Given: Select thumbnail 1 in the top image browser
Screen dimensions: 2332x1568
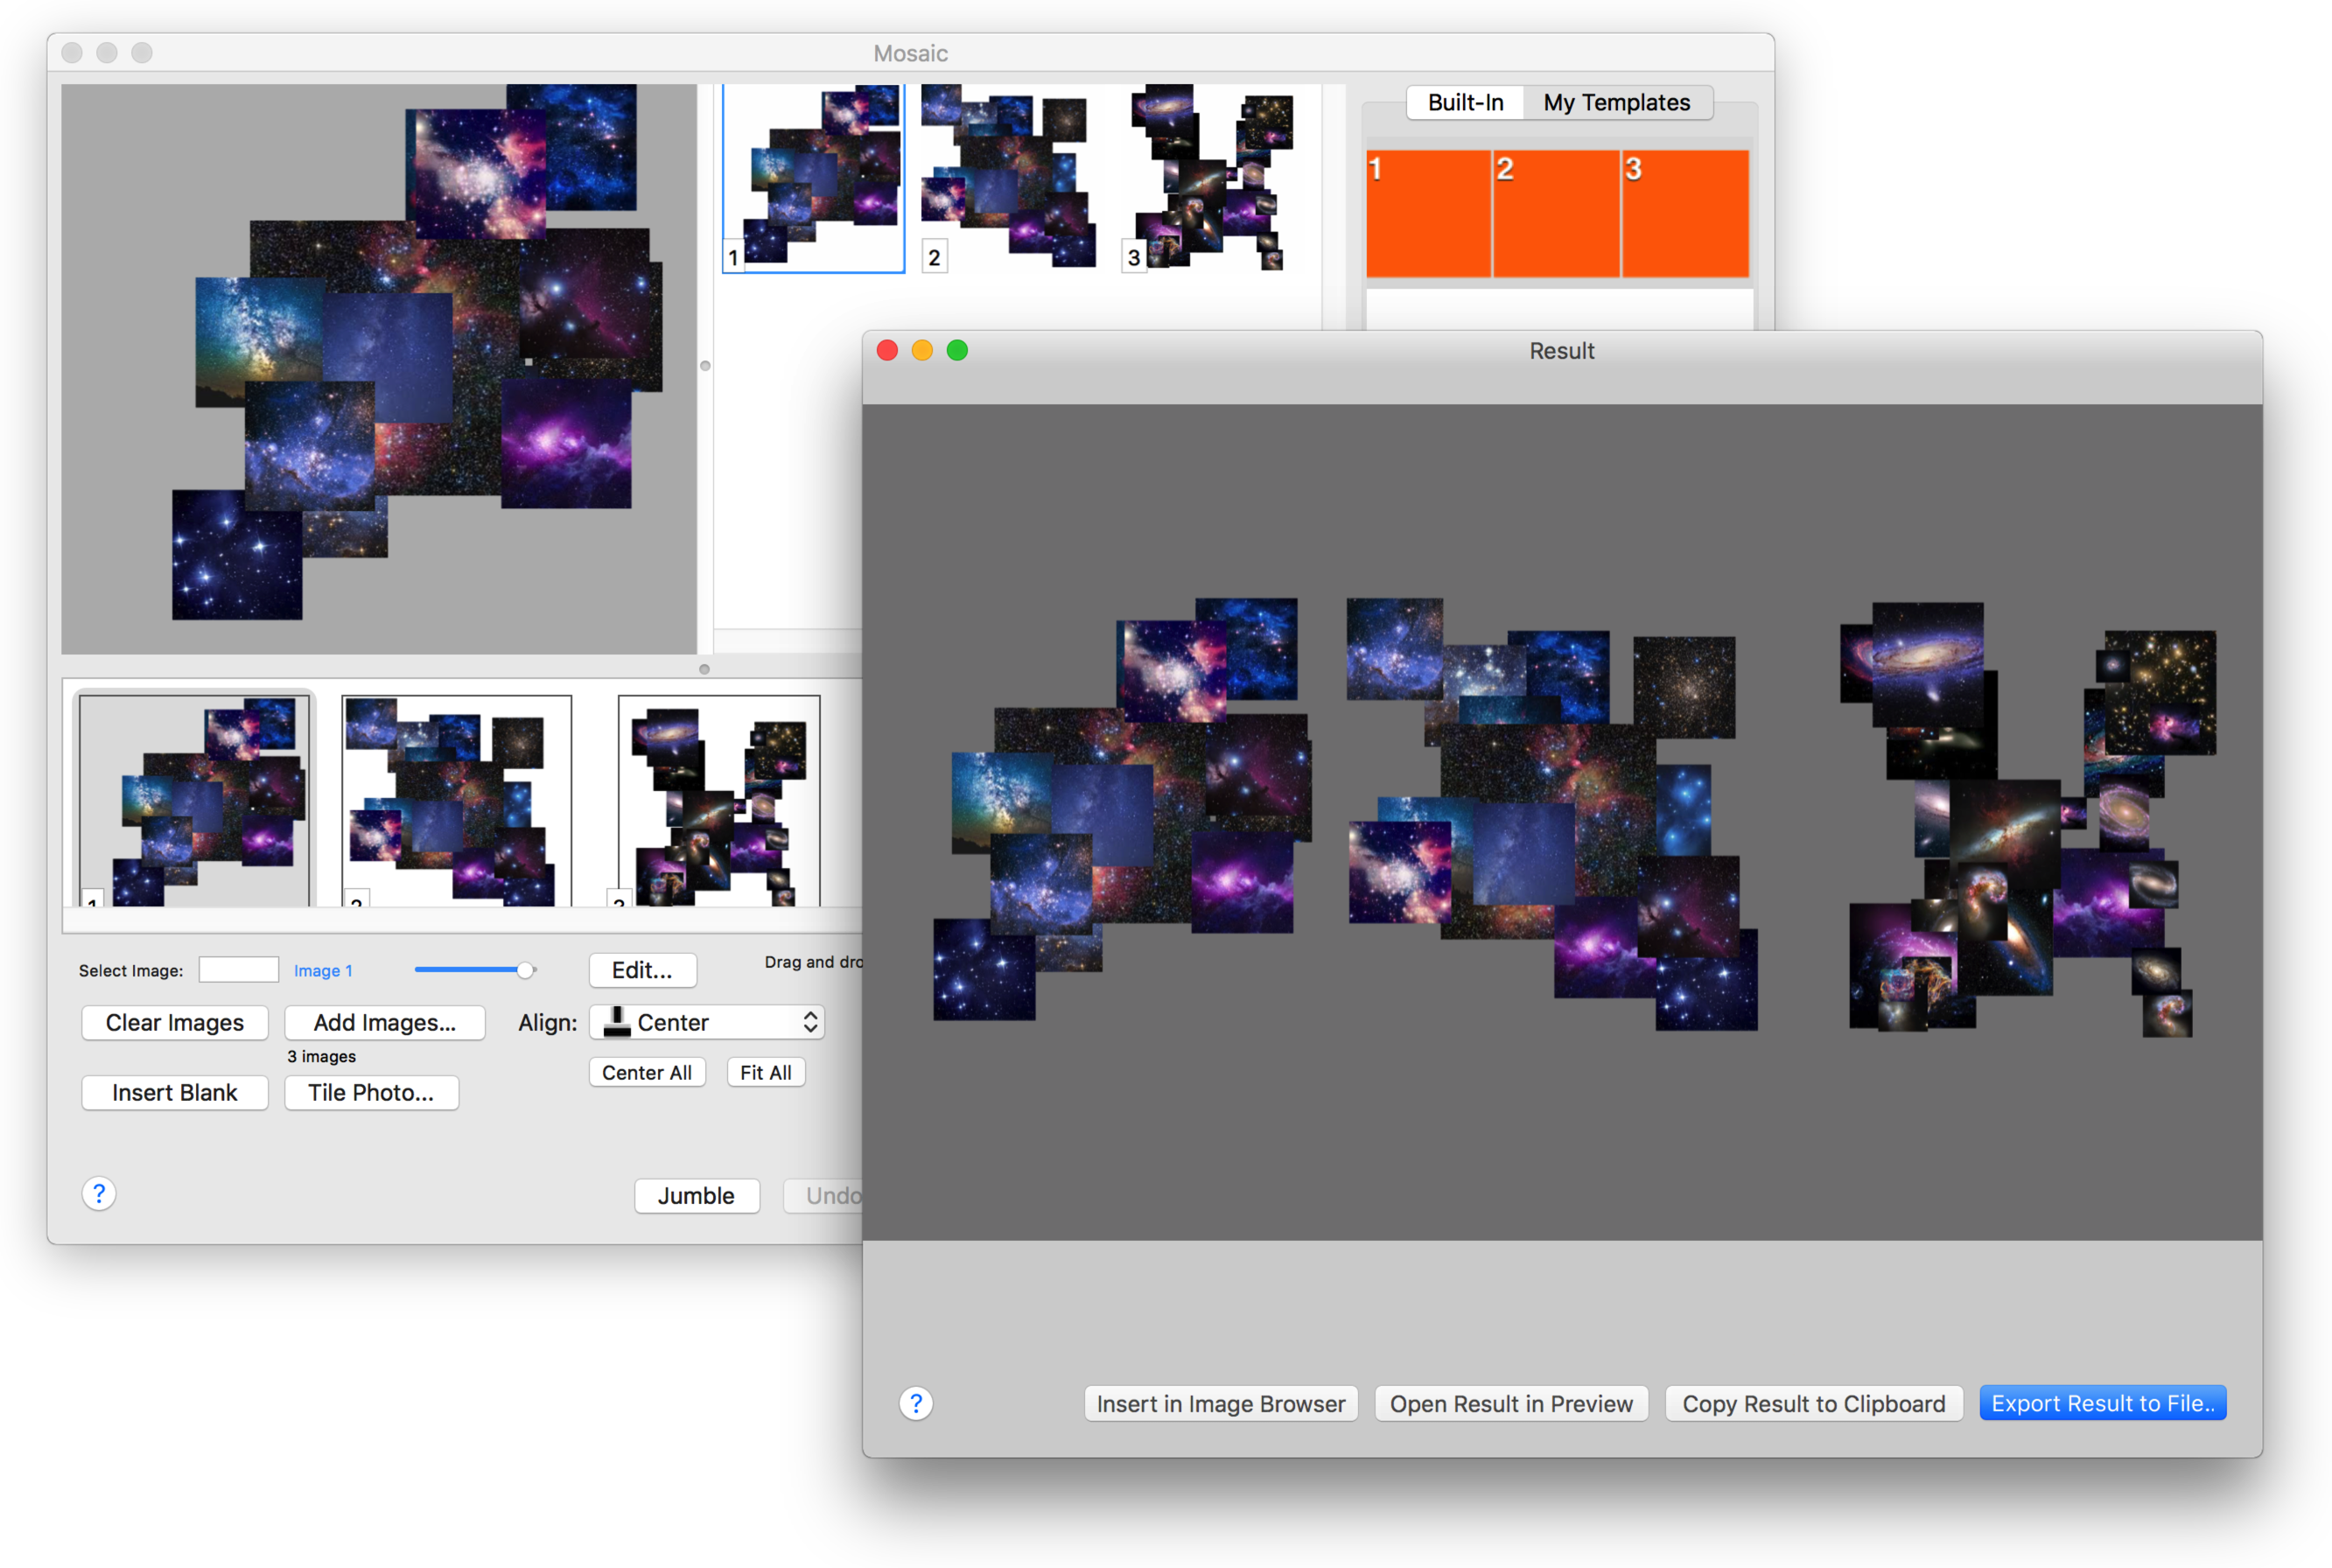Looking at the screenshot, I should (x=813, y=178).
